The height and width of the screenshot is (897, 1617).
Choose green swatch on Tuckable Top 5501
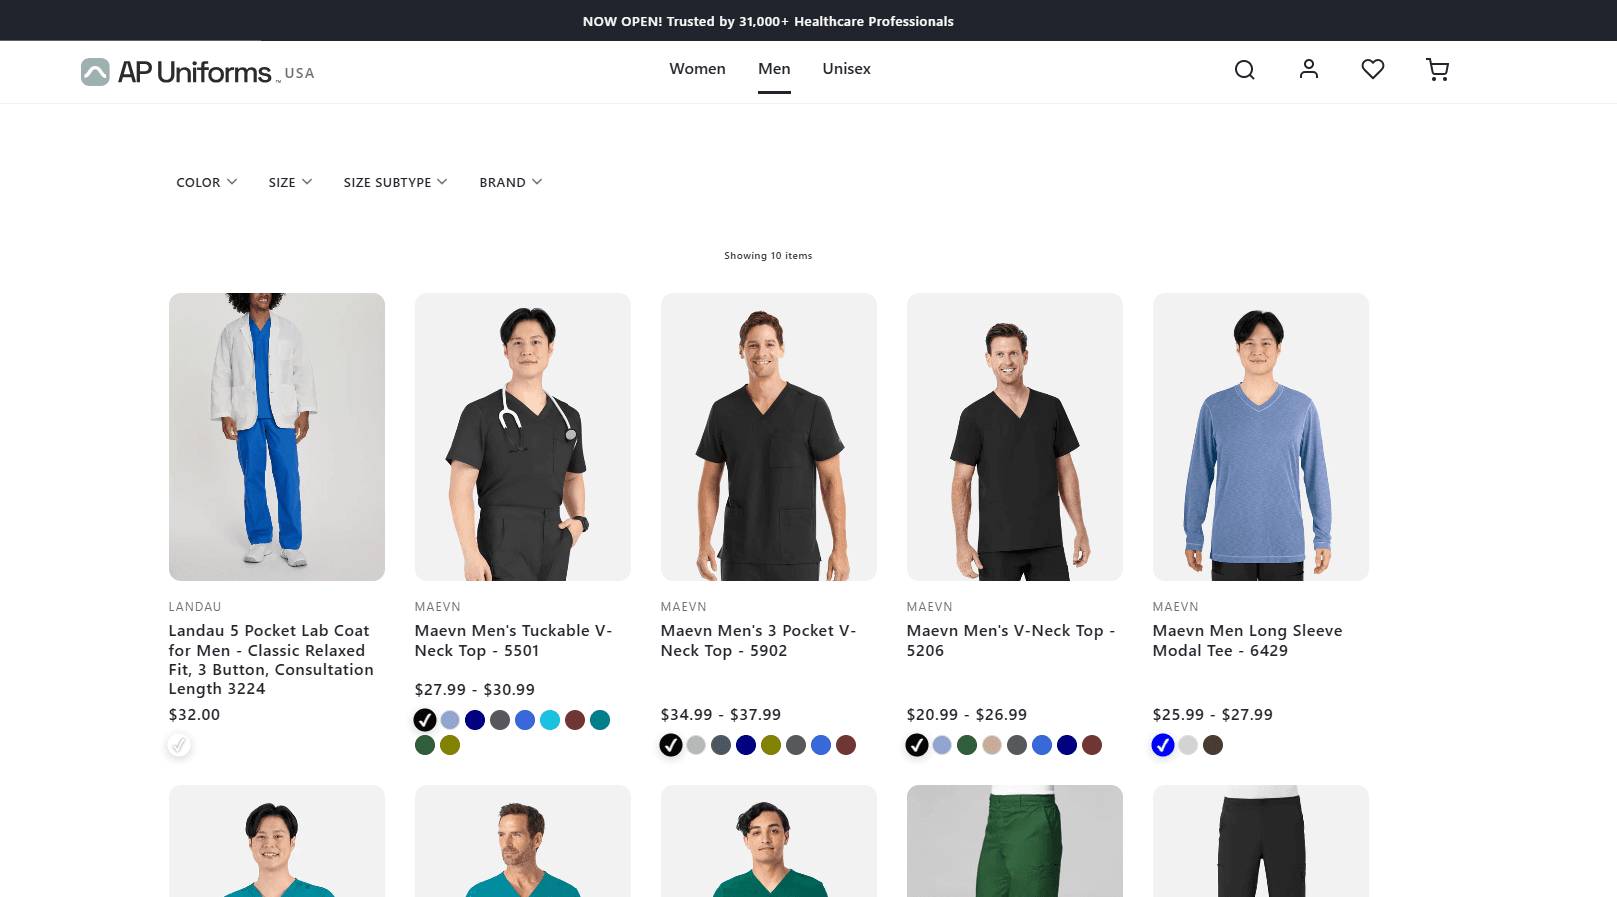(425, 745)
